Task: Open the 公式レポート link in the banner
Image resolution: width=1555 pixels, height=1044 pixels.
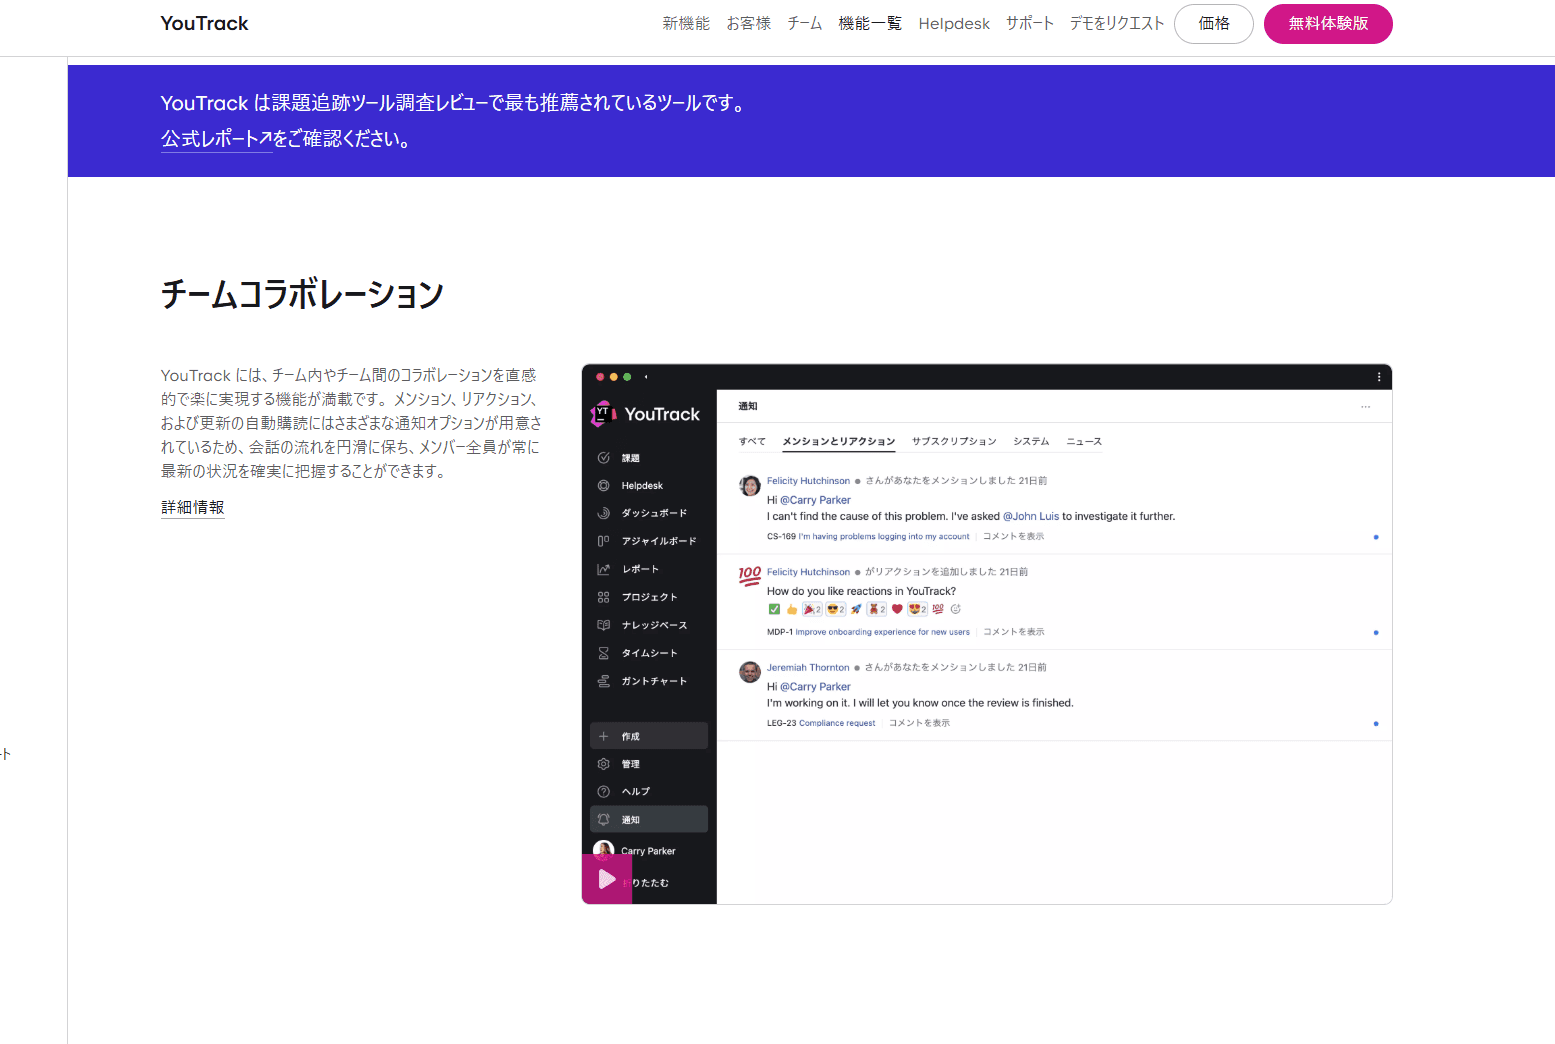Action: pos(216,139)
